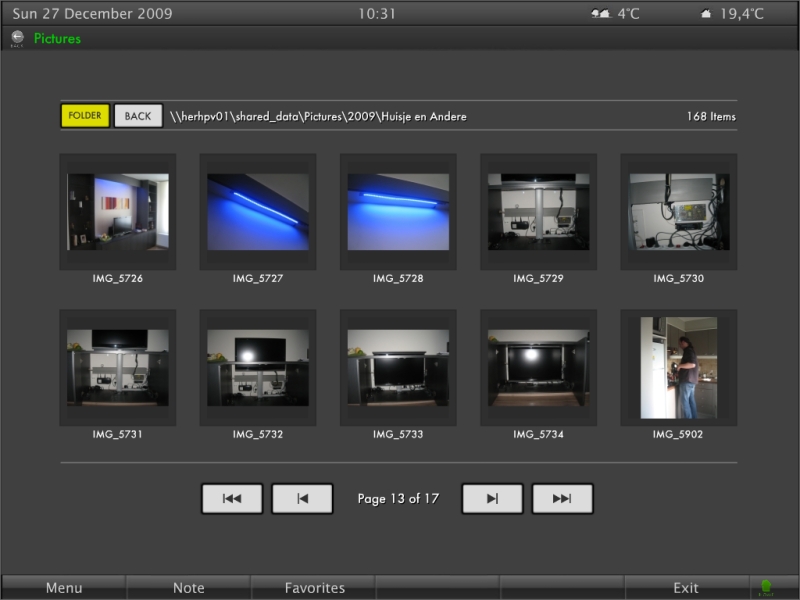Jump to the first page of pictures
800x600 pixels.
(232, 498)
